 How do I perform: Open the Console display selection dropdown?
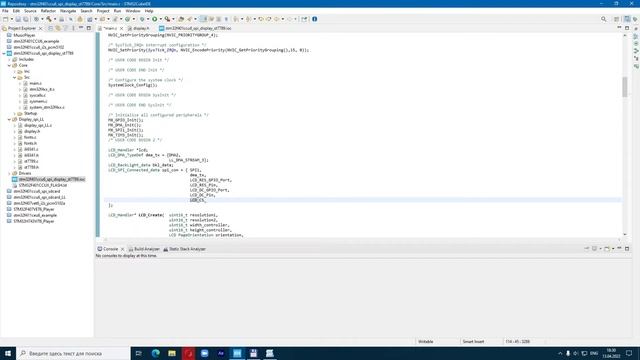pyautogui.click(x=600, y=249)
